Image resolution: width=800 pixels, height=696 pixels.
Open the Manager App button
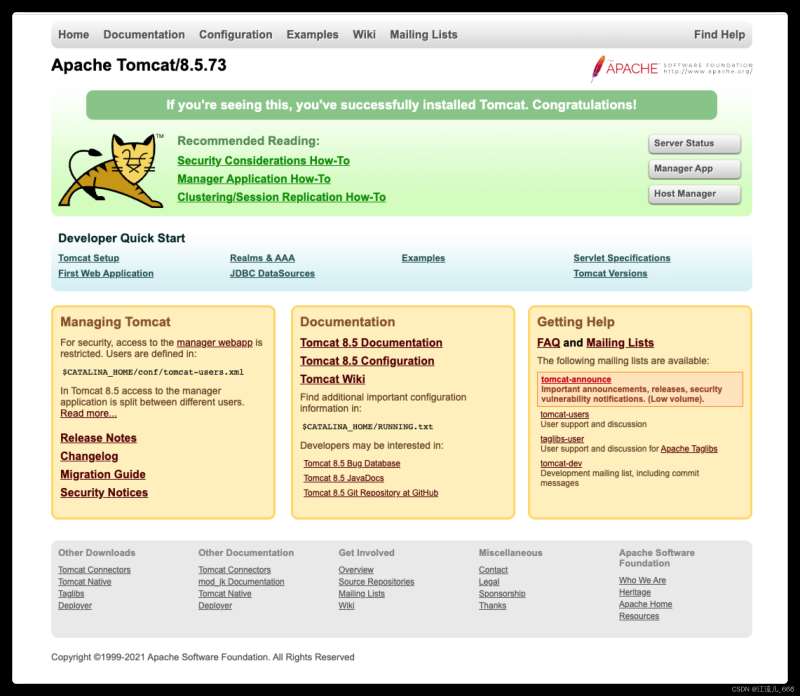(x=694, y=169)
